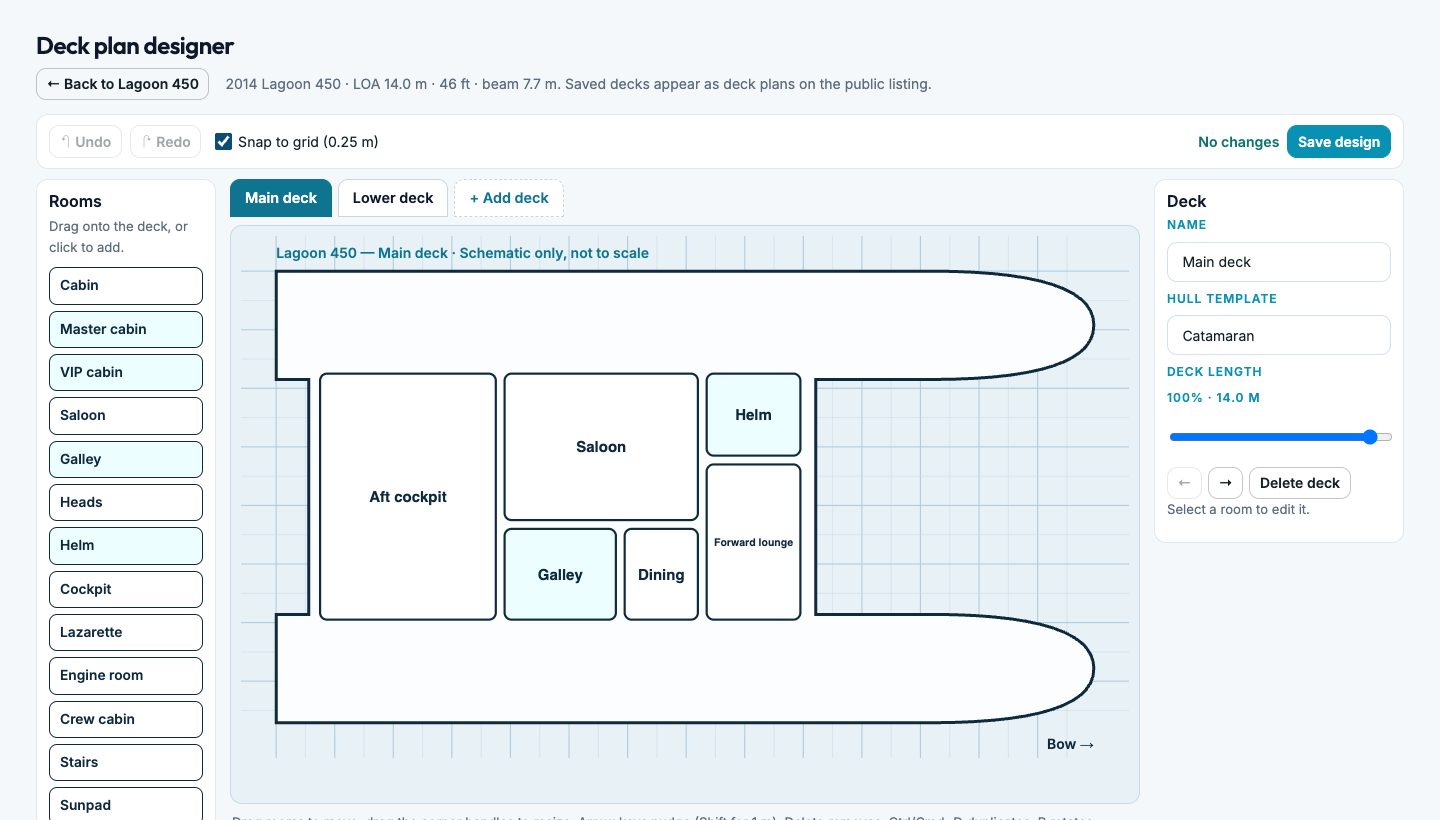Viewport: 1440px width, 820px height.
Task: Select the Helm room on the deck
Action: tap(753, 415)
